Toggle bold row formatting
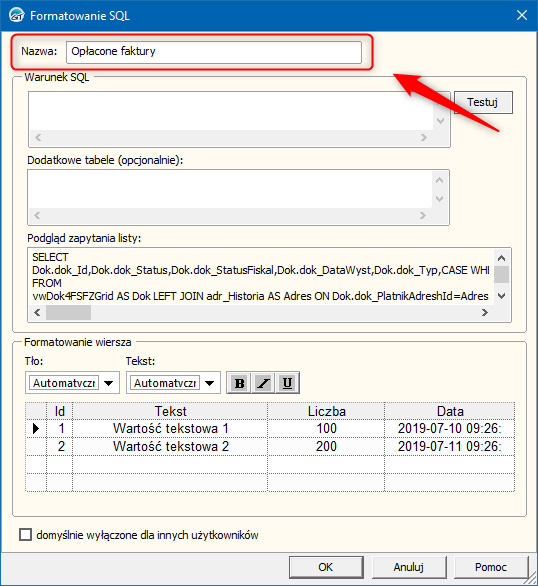538x586 pixels. click(x=239, y=383)
